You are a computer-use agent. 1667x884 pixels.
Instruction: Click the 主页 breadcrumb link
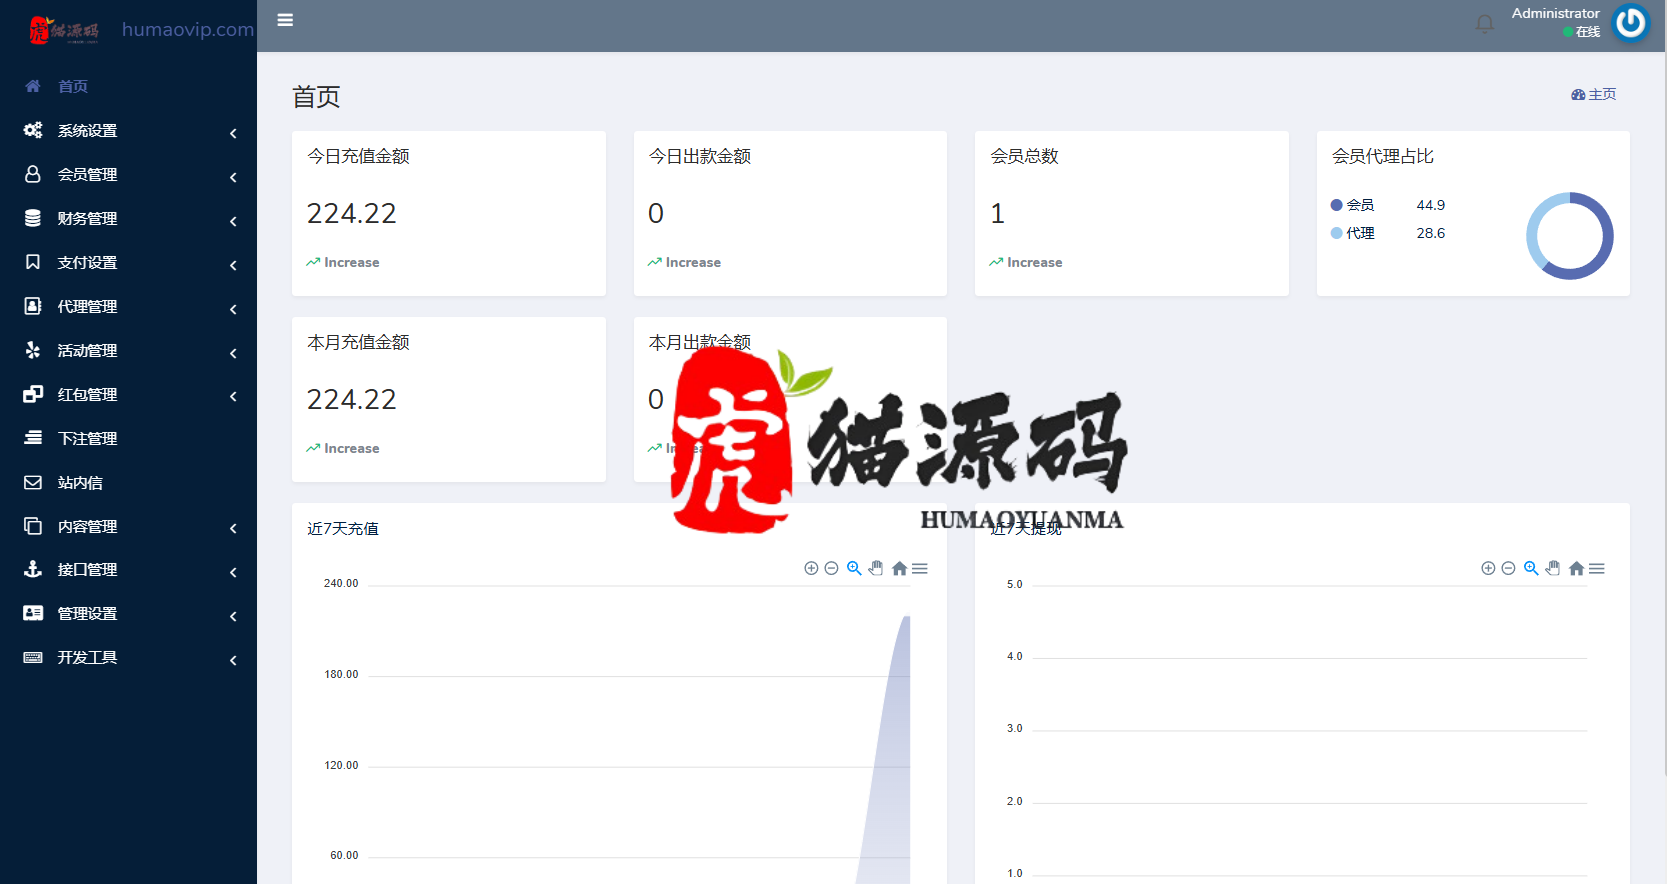click(x=1593, y=94)
